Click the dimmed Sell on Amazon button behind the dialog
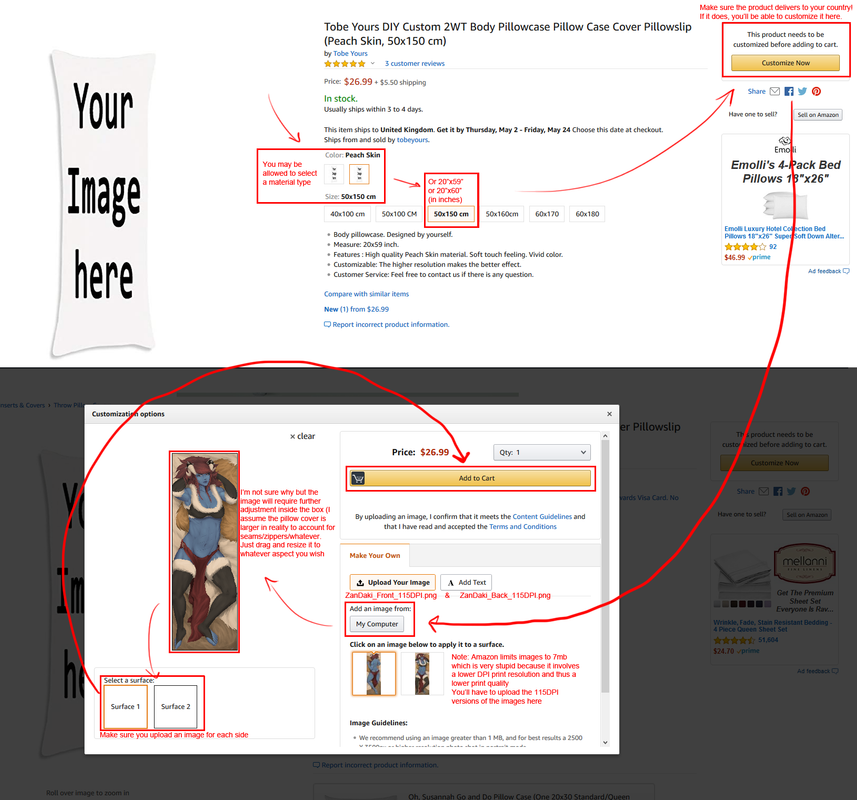The height and width of the screenshot is (800, 857). coord(807,515)
